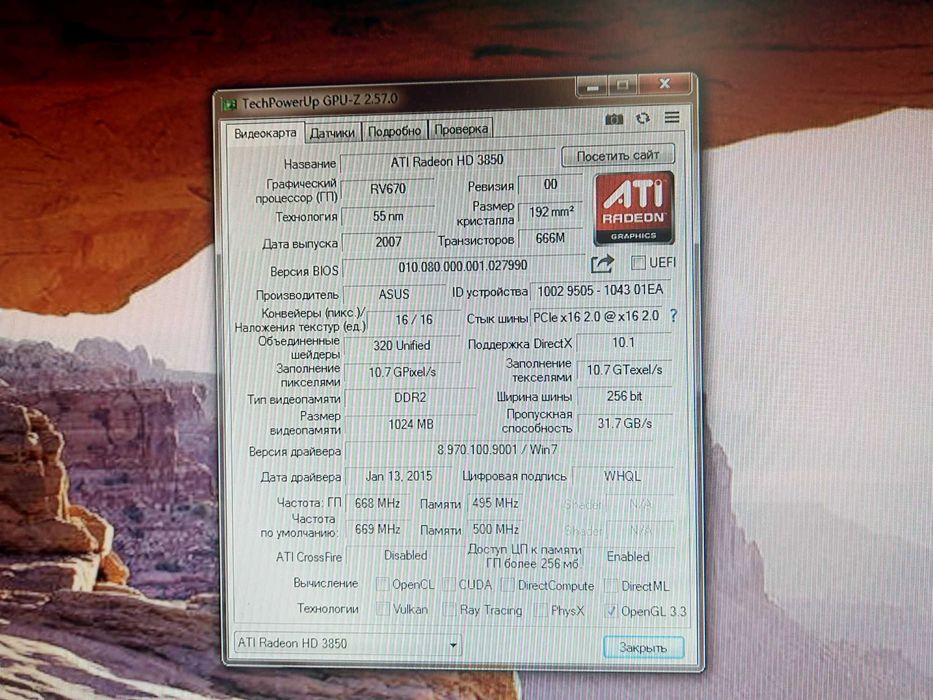
Task: Click the 10.7 GPixel/s fillrate value
Action: 402,372
